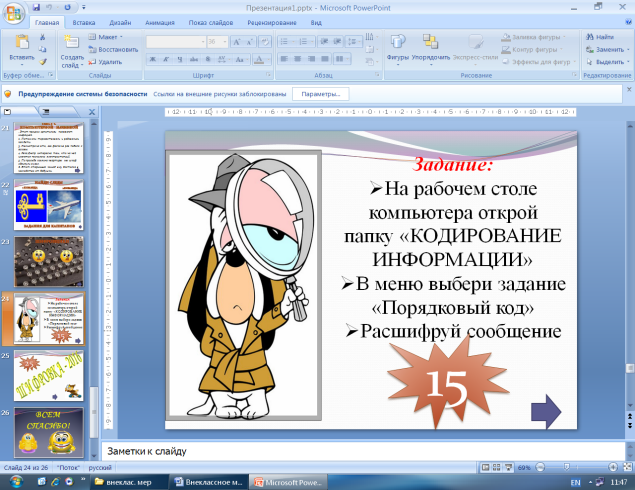
Task: Clear formatting with eraser icon
Action: click(265, 42)
